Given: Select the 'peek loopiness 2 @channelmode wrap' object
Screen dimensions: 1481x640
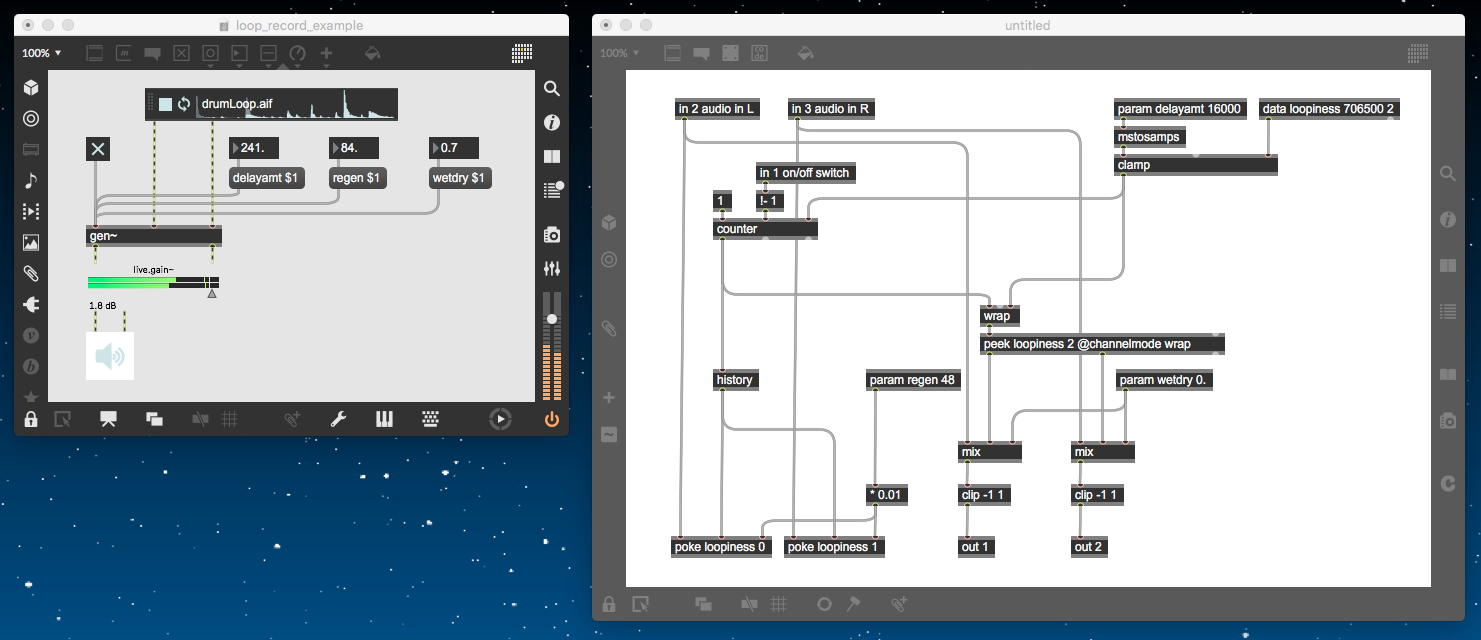Looking at the screenshot, I should point(1101,344).
